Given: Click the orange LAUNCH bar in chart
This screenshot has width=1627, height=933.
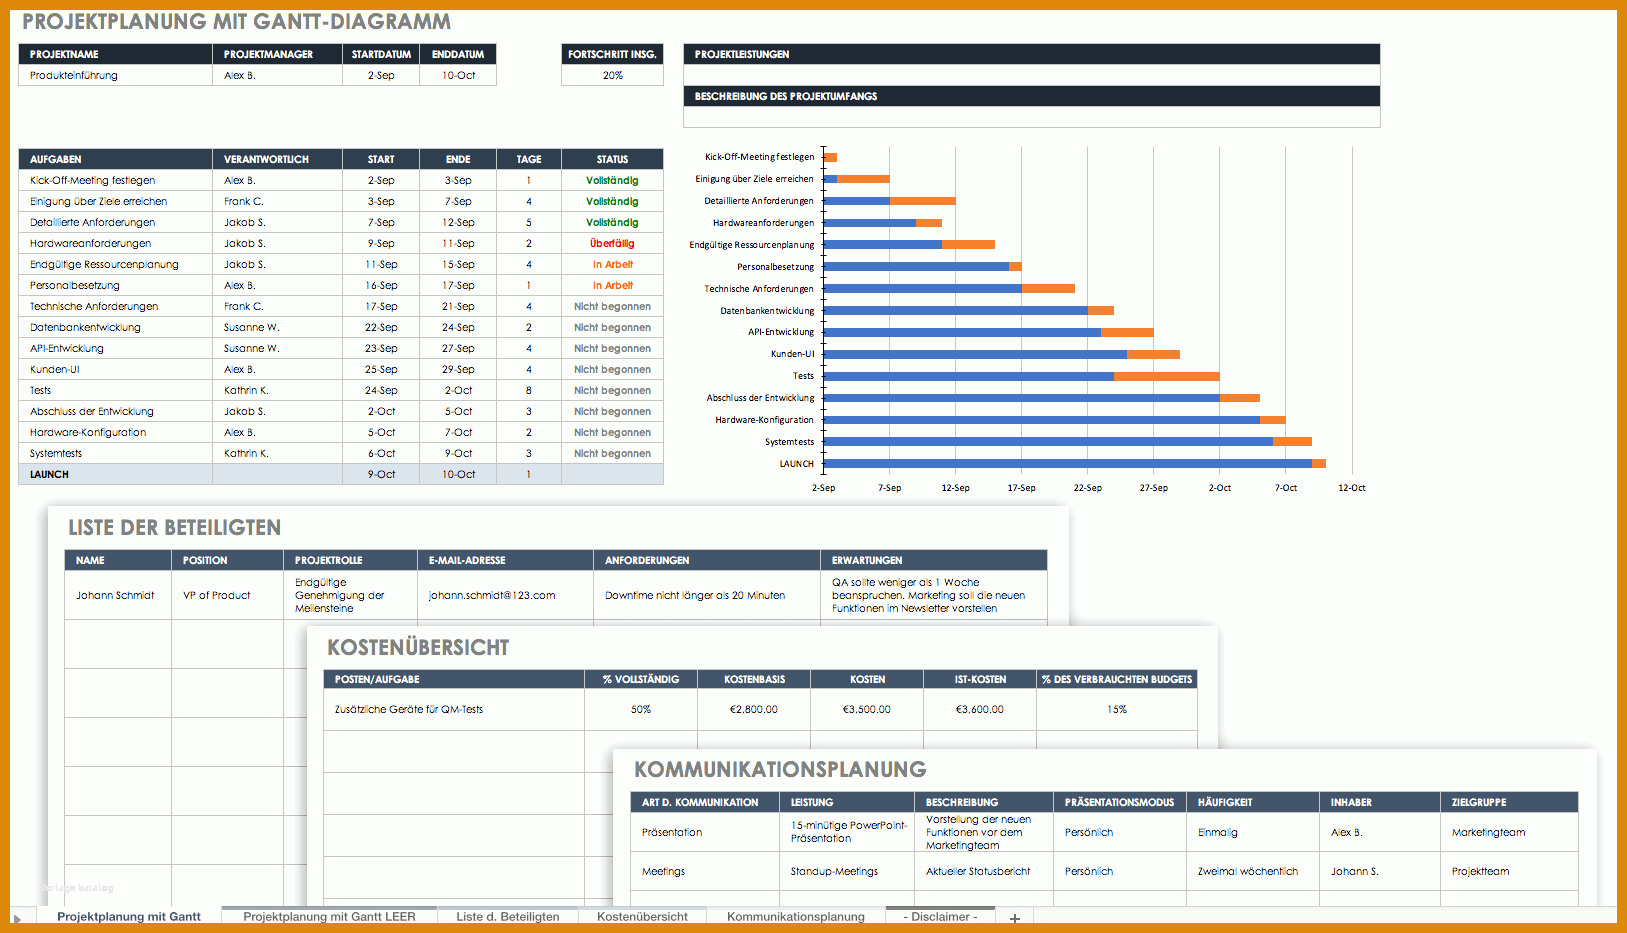Looking at the screenshot, I should tap(1319, 463).
